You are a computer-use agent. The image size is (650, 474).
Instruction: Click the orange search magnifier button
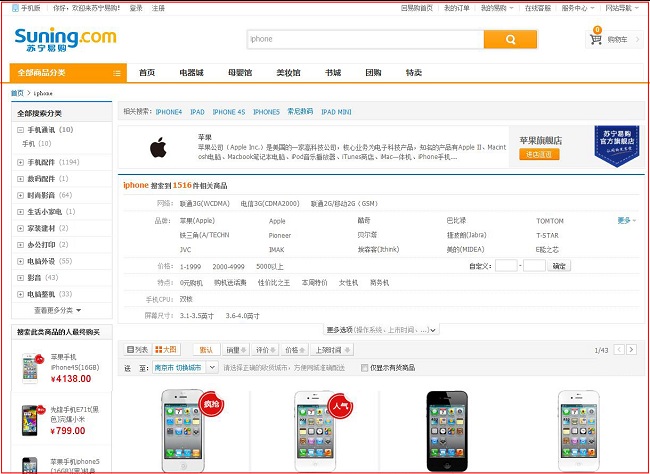(x=510, y=39)
